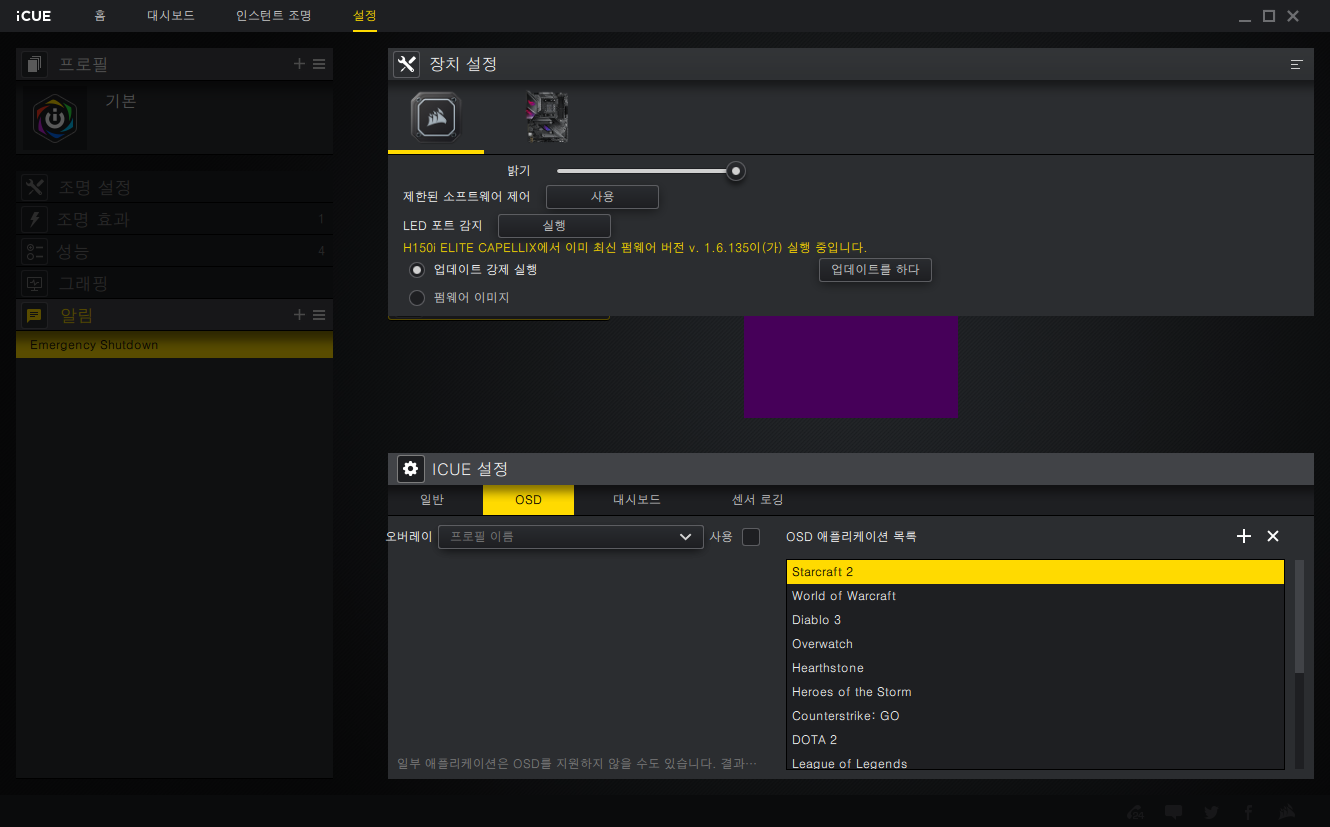Viewport: 1330px width, 827px height.
Task: Click 실행 button for LED 포트 감지
Action: pyautogui.click(x=554, y=226)
